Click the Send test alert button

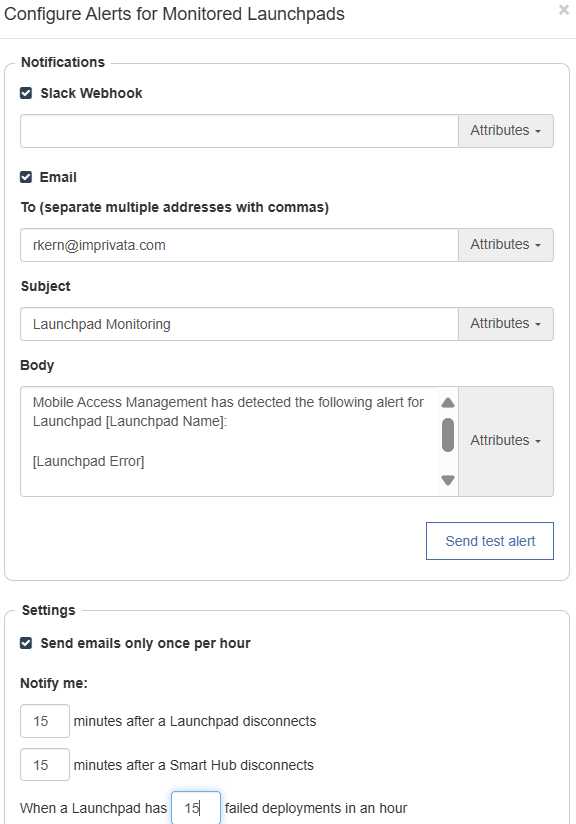490,541
